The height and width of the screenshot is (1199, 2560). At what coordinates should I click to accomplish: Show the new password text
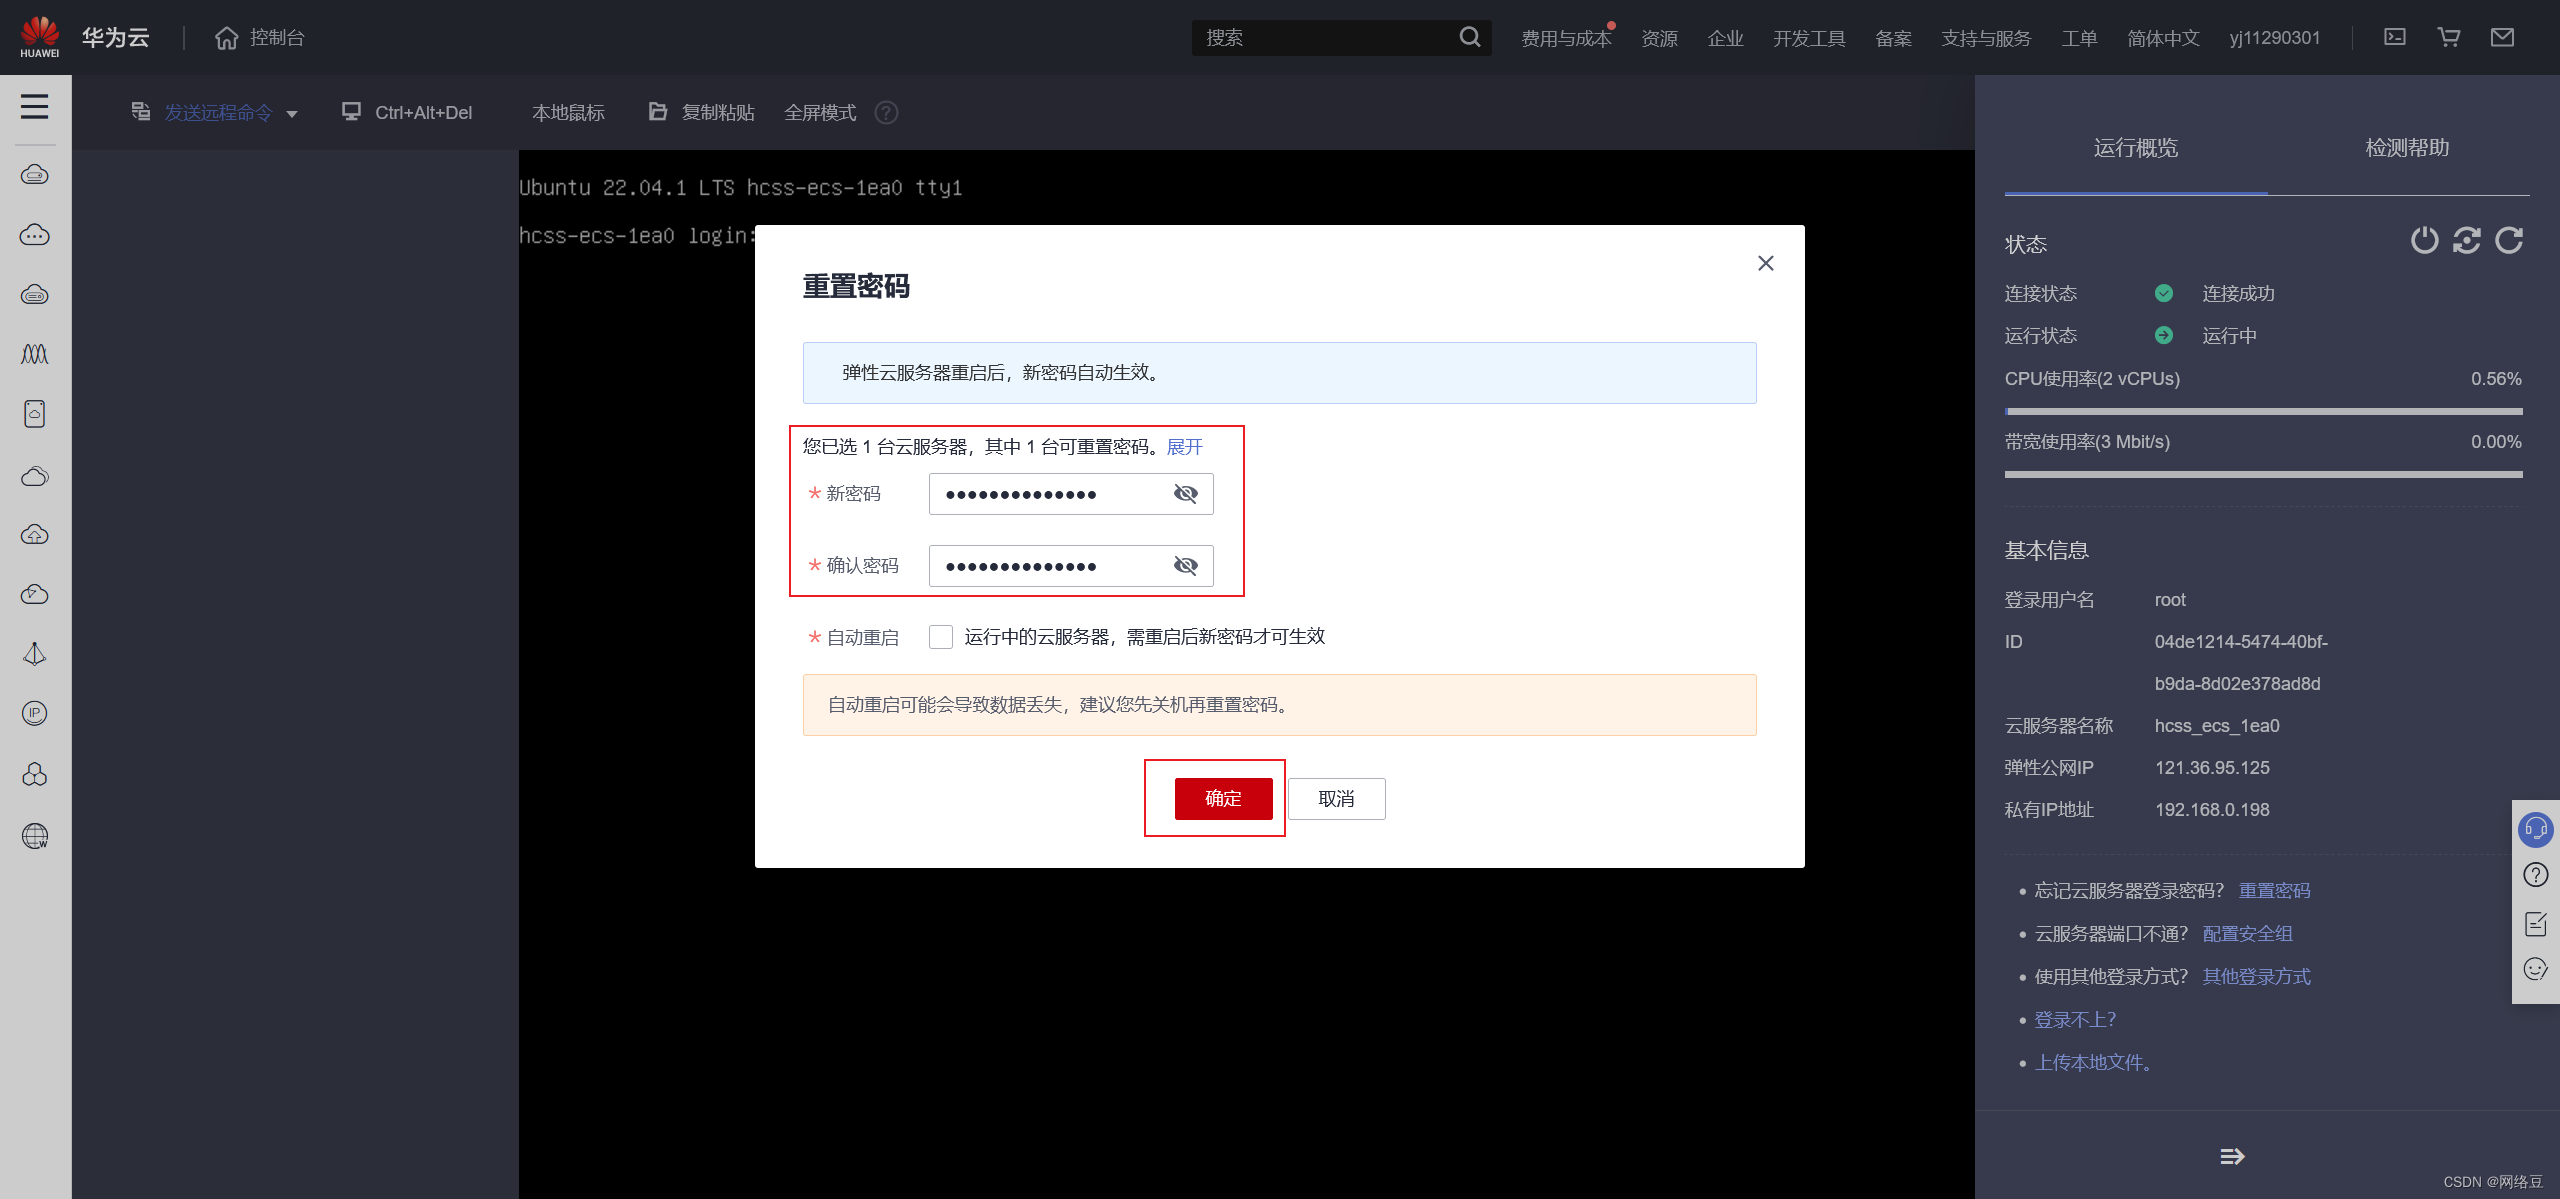point(1185,494)
